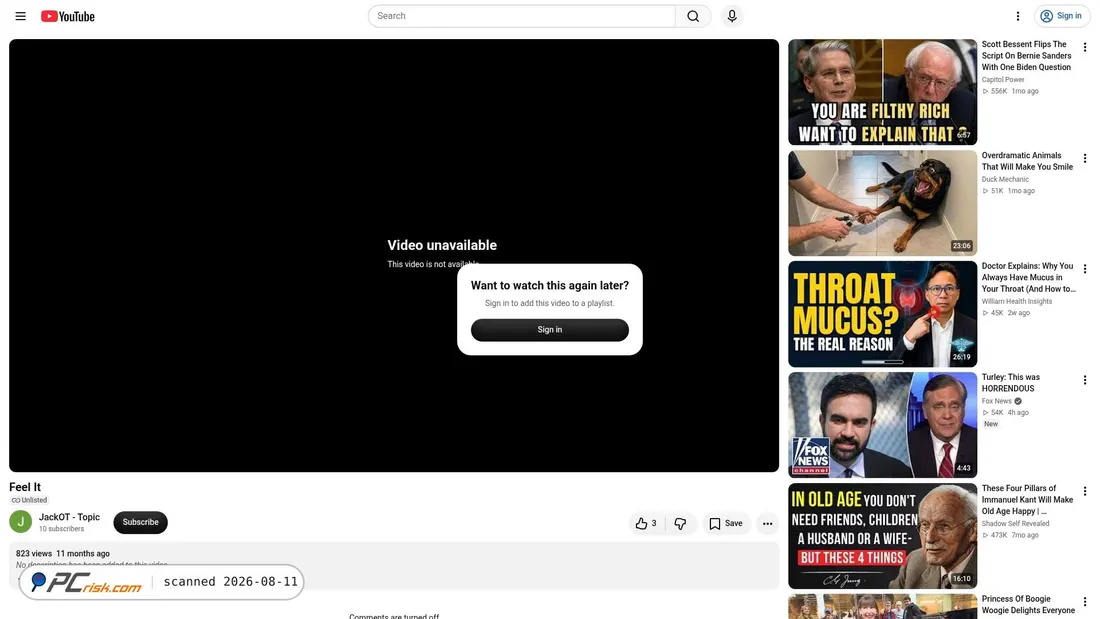The height and width of the screenshot is (619, 1100).
Task: Expand description showing '823 views'
Action: pos(34,554)
